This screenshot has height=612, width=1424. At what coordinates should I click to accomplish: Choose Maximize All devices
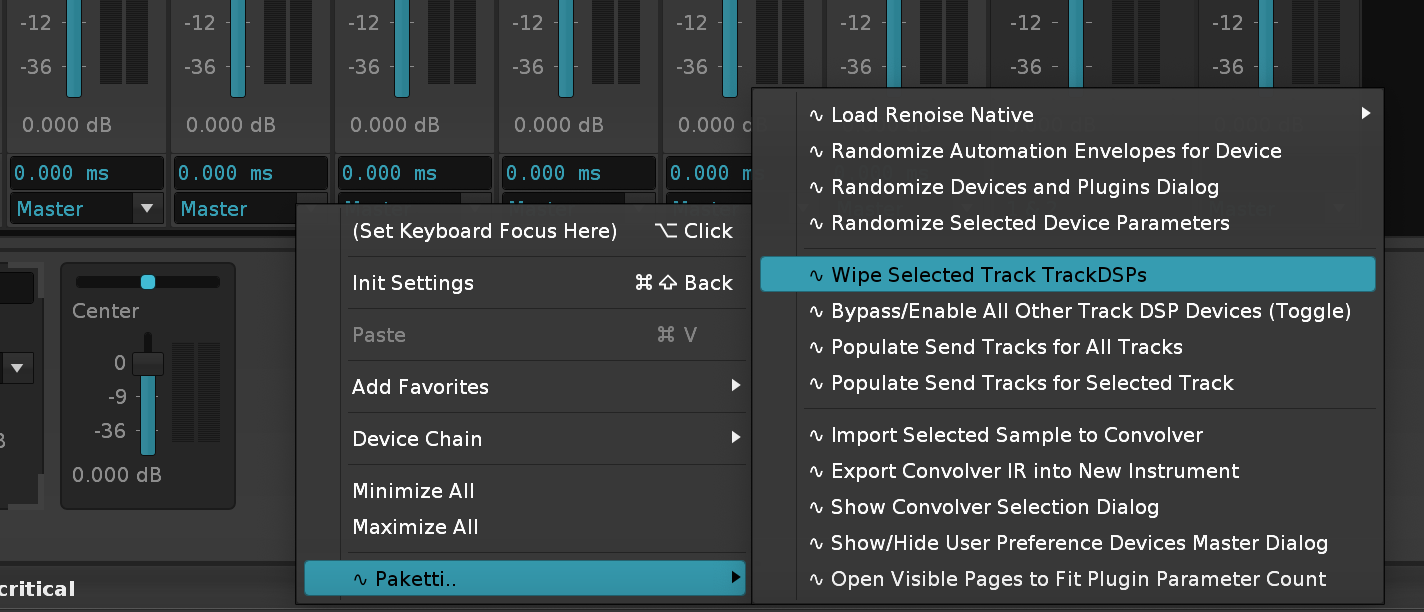[415, 527]
